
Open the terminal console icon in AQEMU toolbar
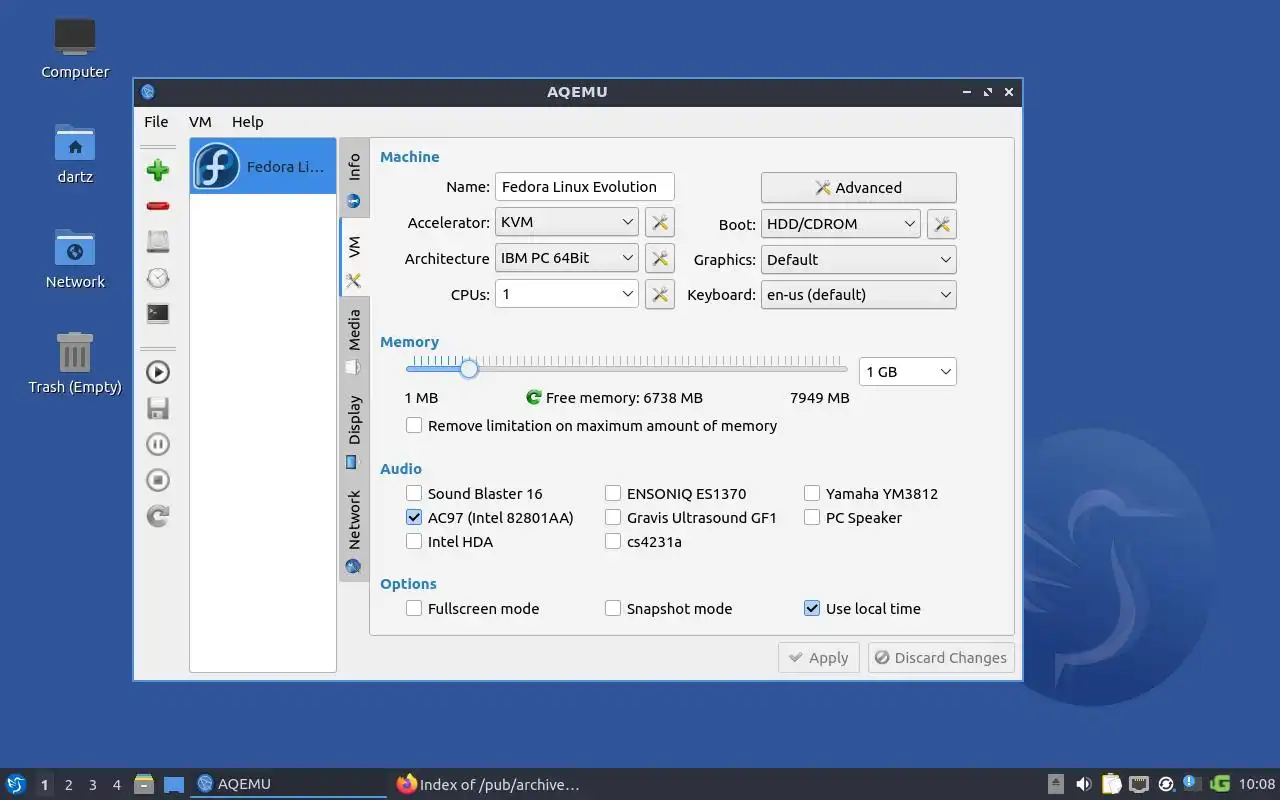click(x=158, y=313)
